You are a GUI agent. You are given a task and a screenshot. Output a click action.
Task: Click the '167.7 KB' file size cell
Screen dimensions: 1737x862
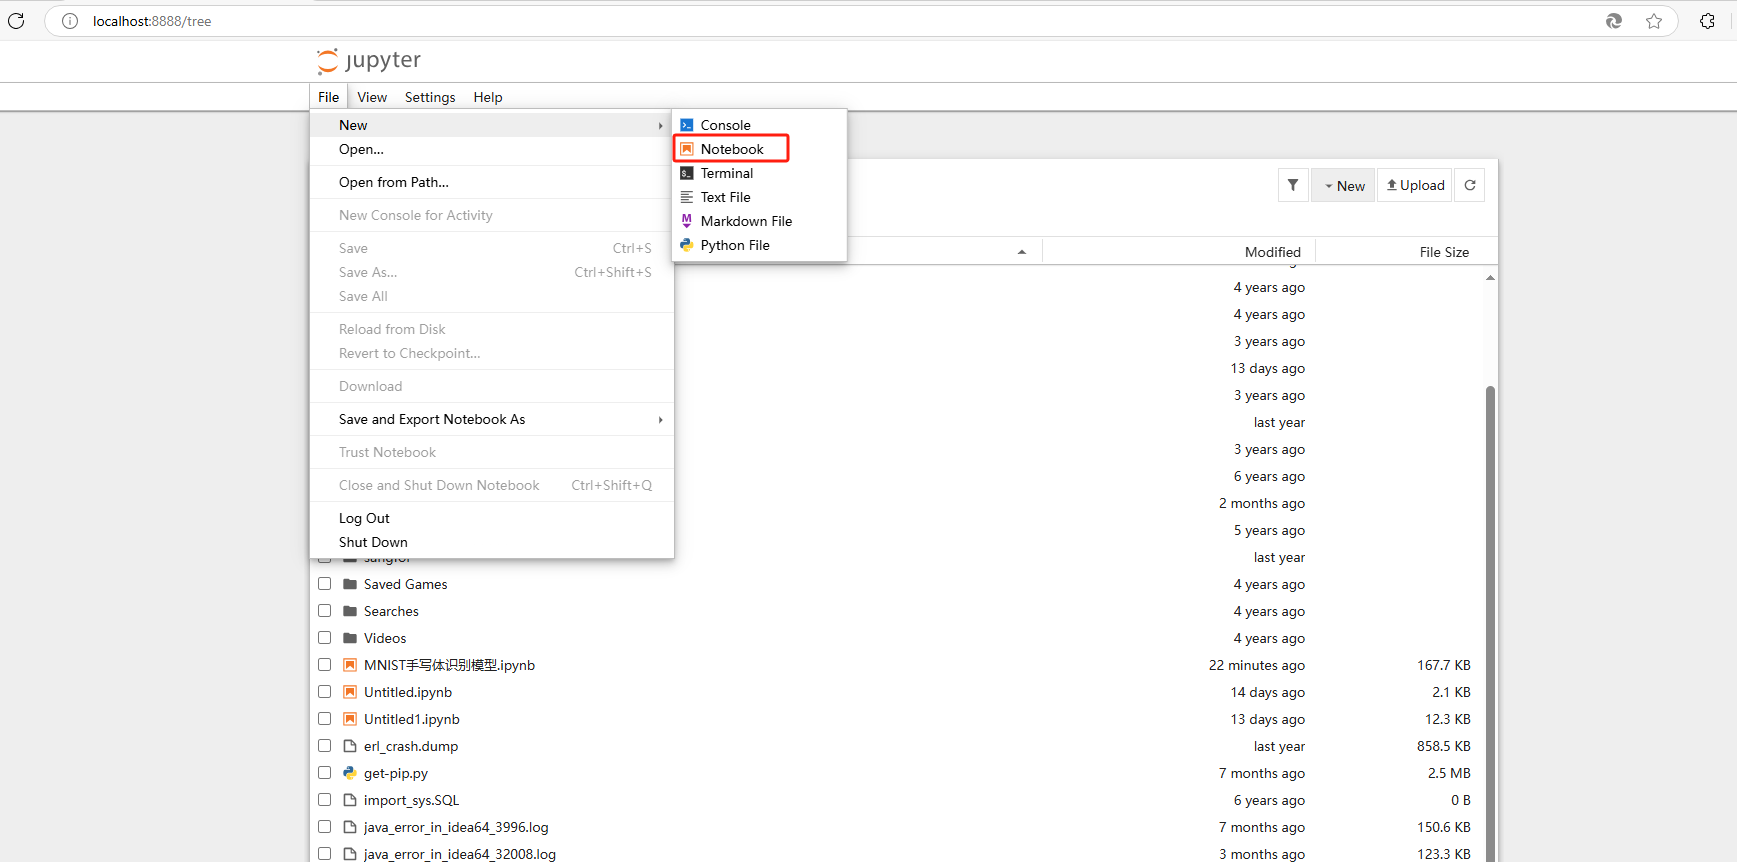coord(1443,665)
